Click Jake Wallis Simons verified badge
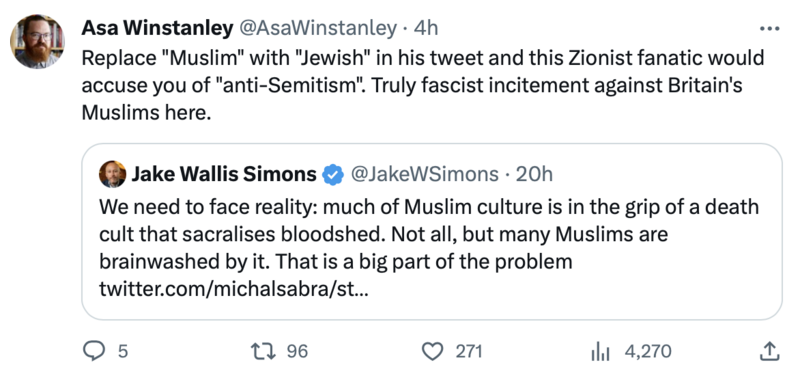 332,175
